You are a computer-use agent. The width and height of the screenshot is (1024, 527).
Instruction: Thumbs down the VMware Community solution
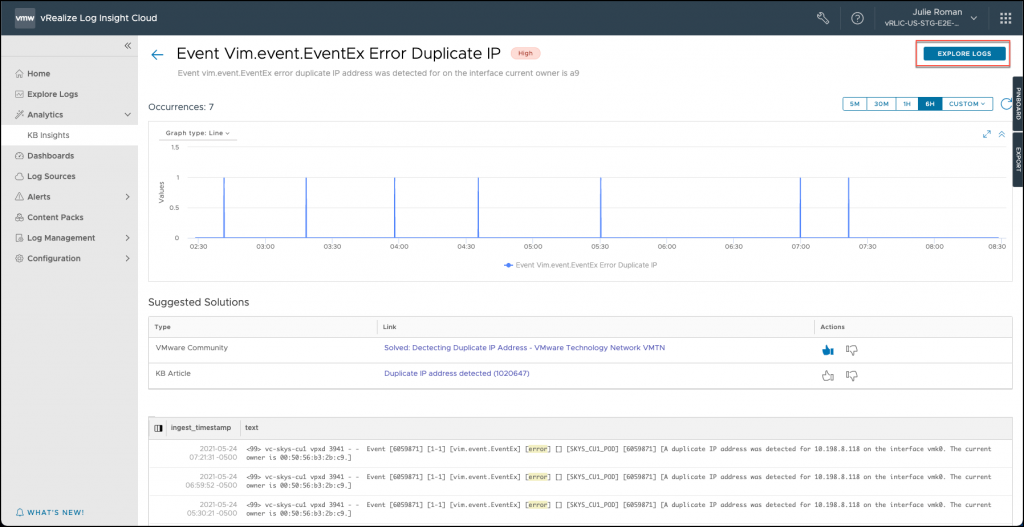pos(852,350)
